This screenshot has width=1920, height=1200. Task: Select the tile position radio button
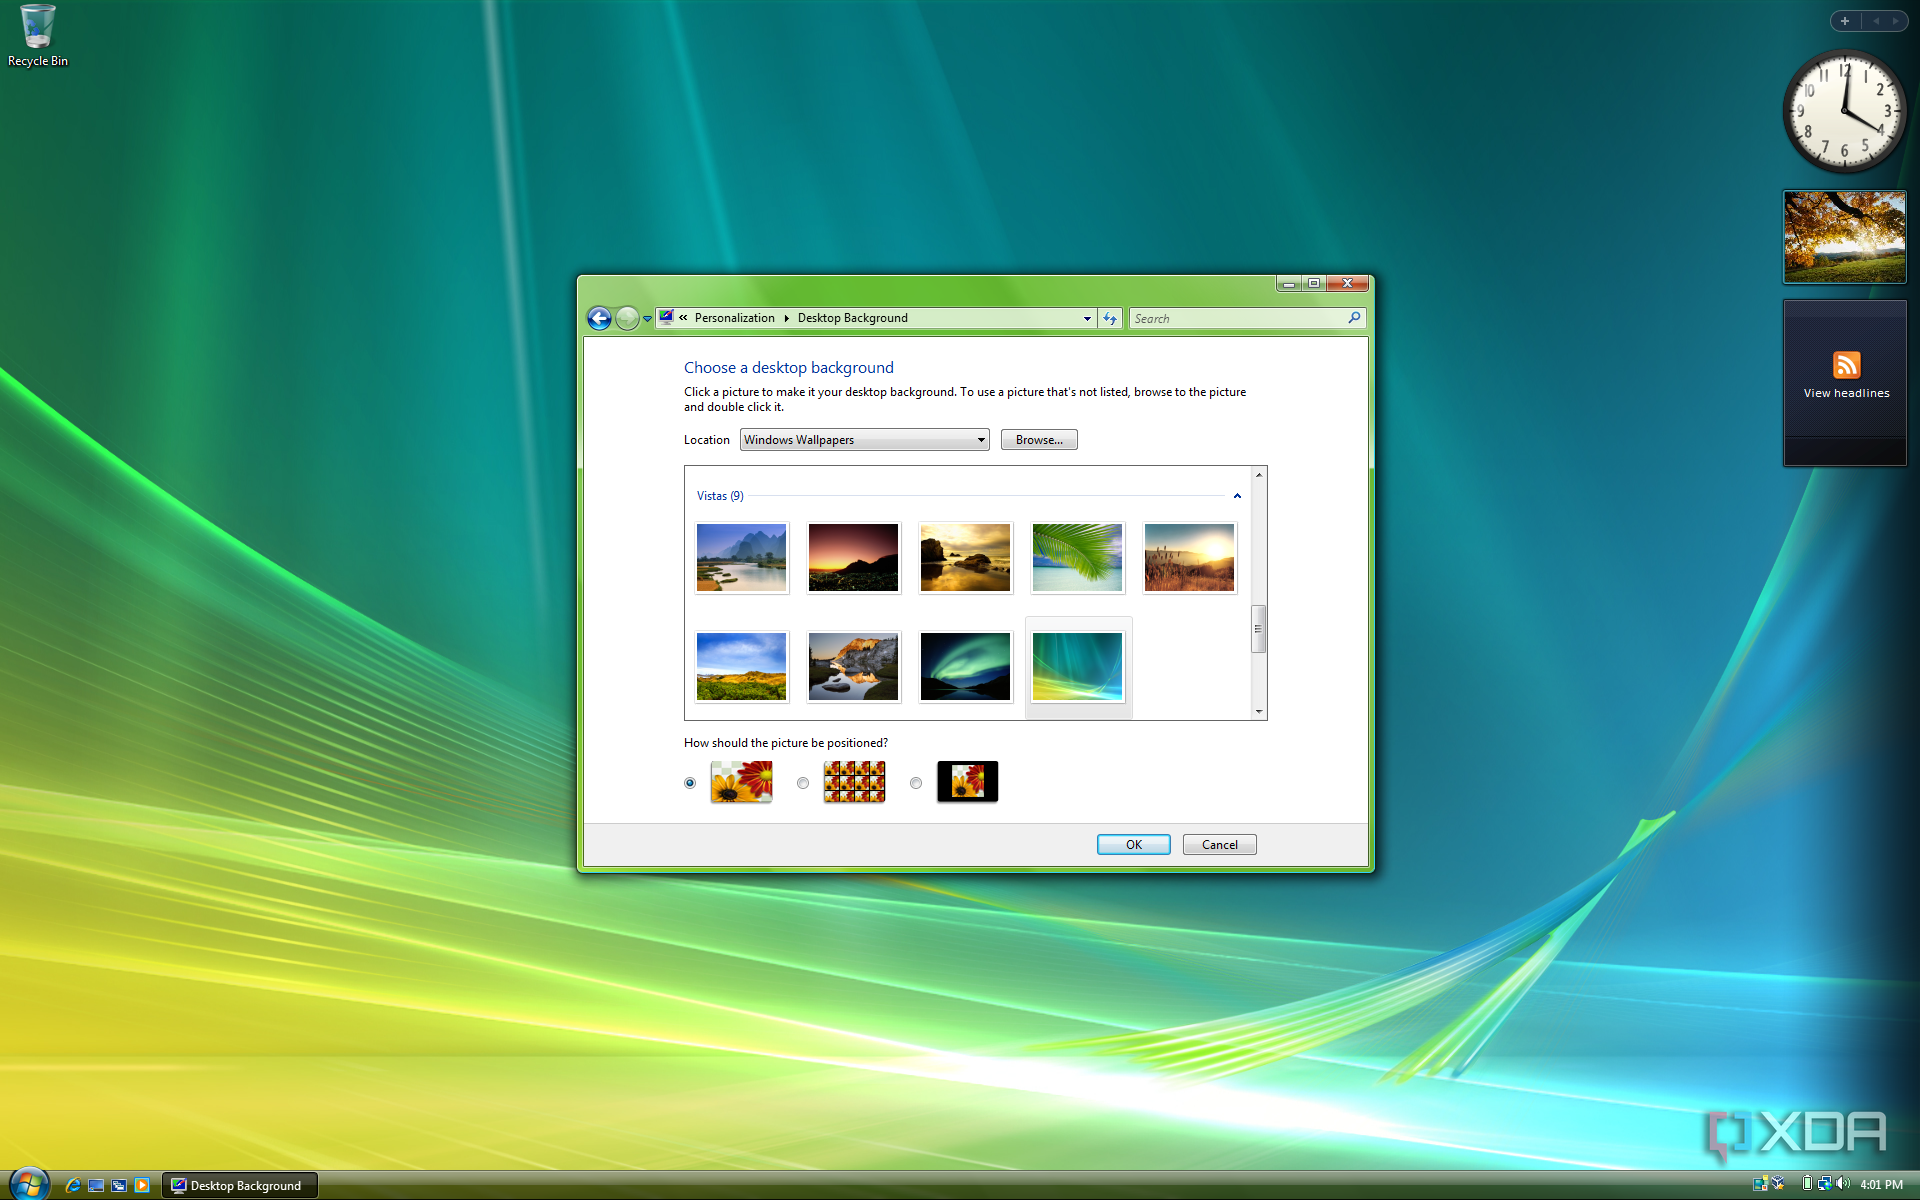[x=803, y=783]
